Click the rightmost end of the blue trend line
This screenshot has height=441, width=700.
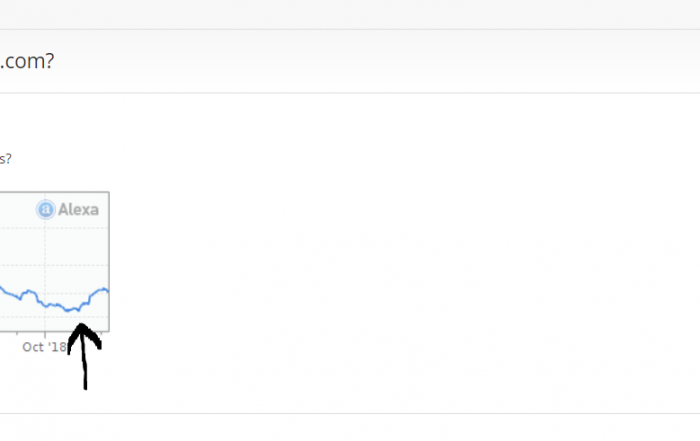coord(107,291)
